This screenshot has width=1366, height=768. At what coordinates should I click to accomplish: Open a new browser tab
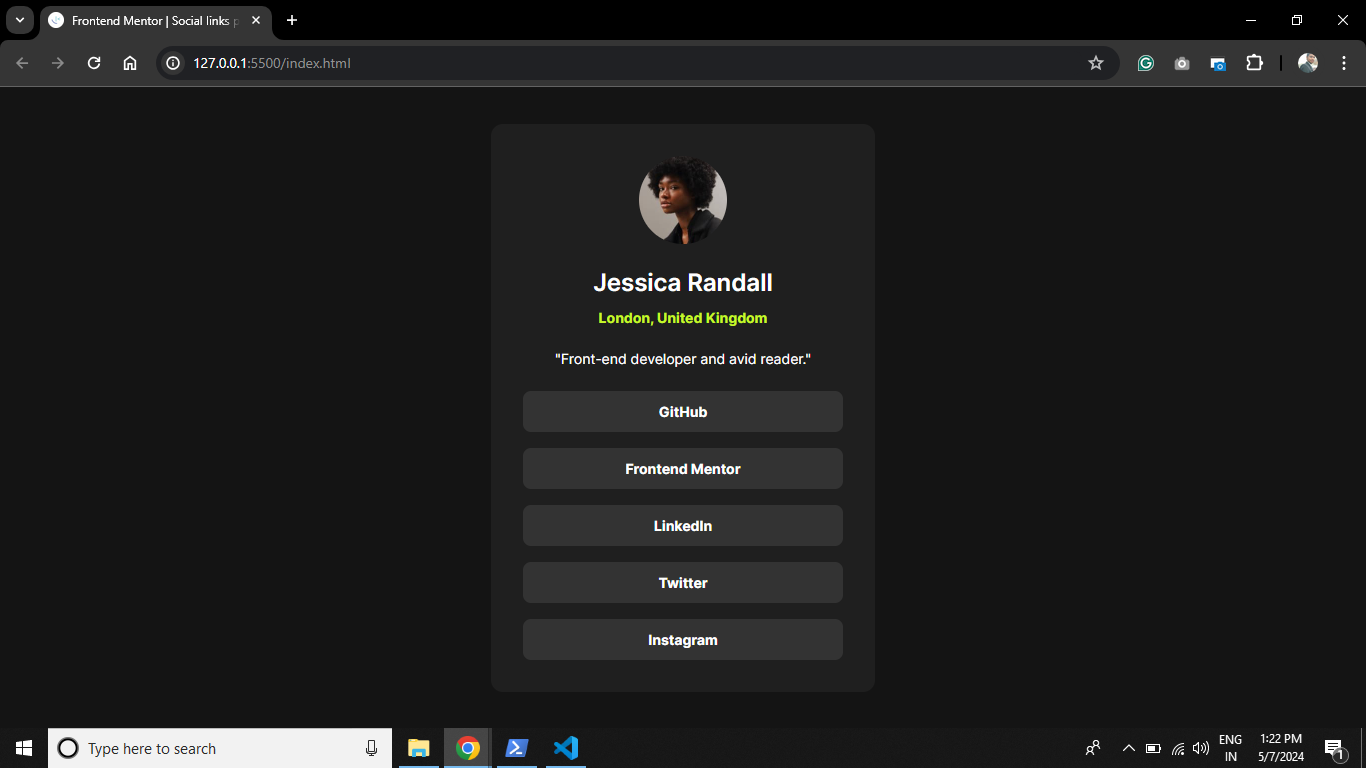click(292, 20)
